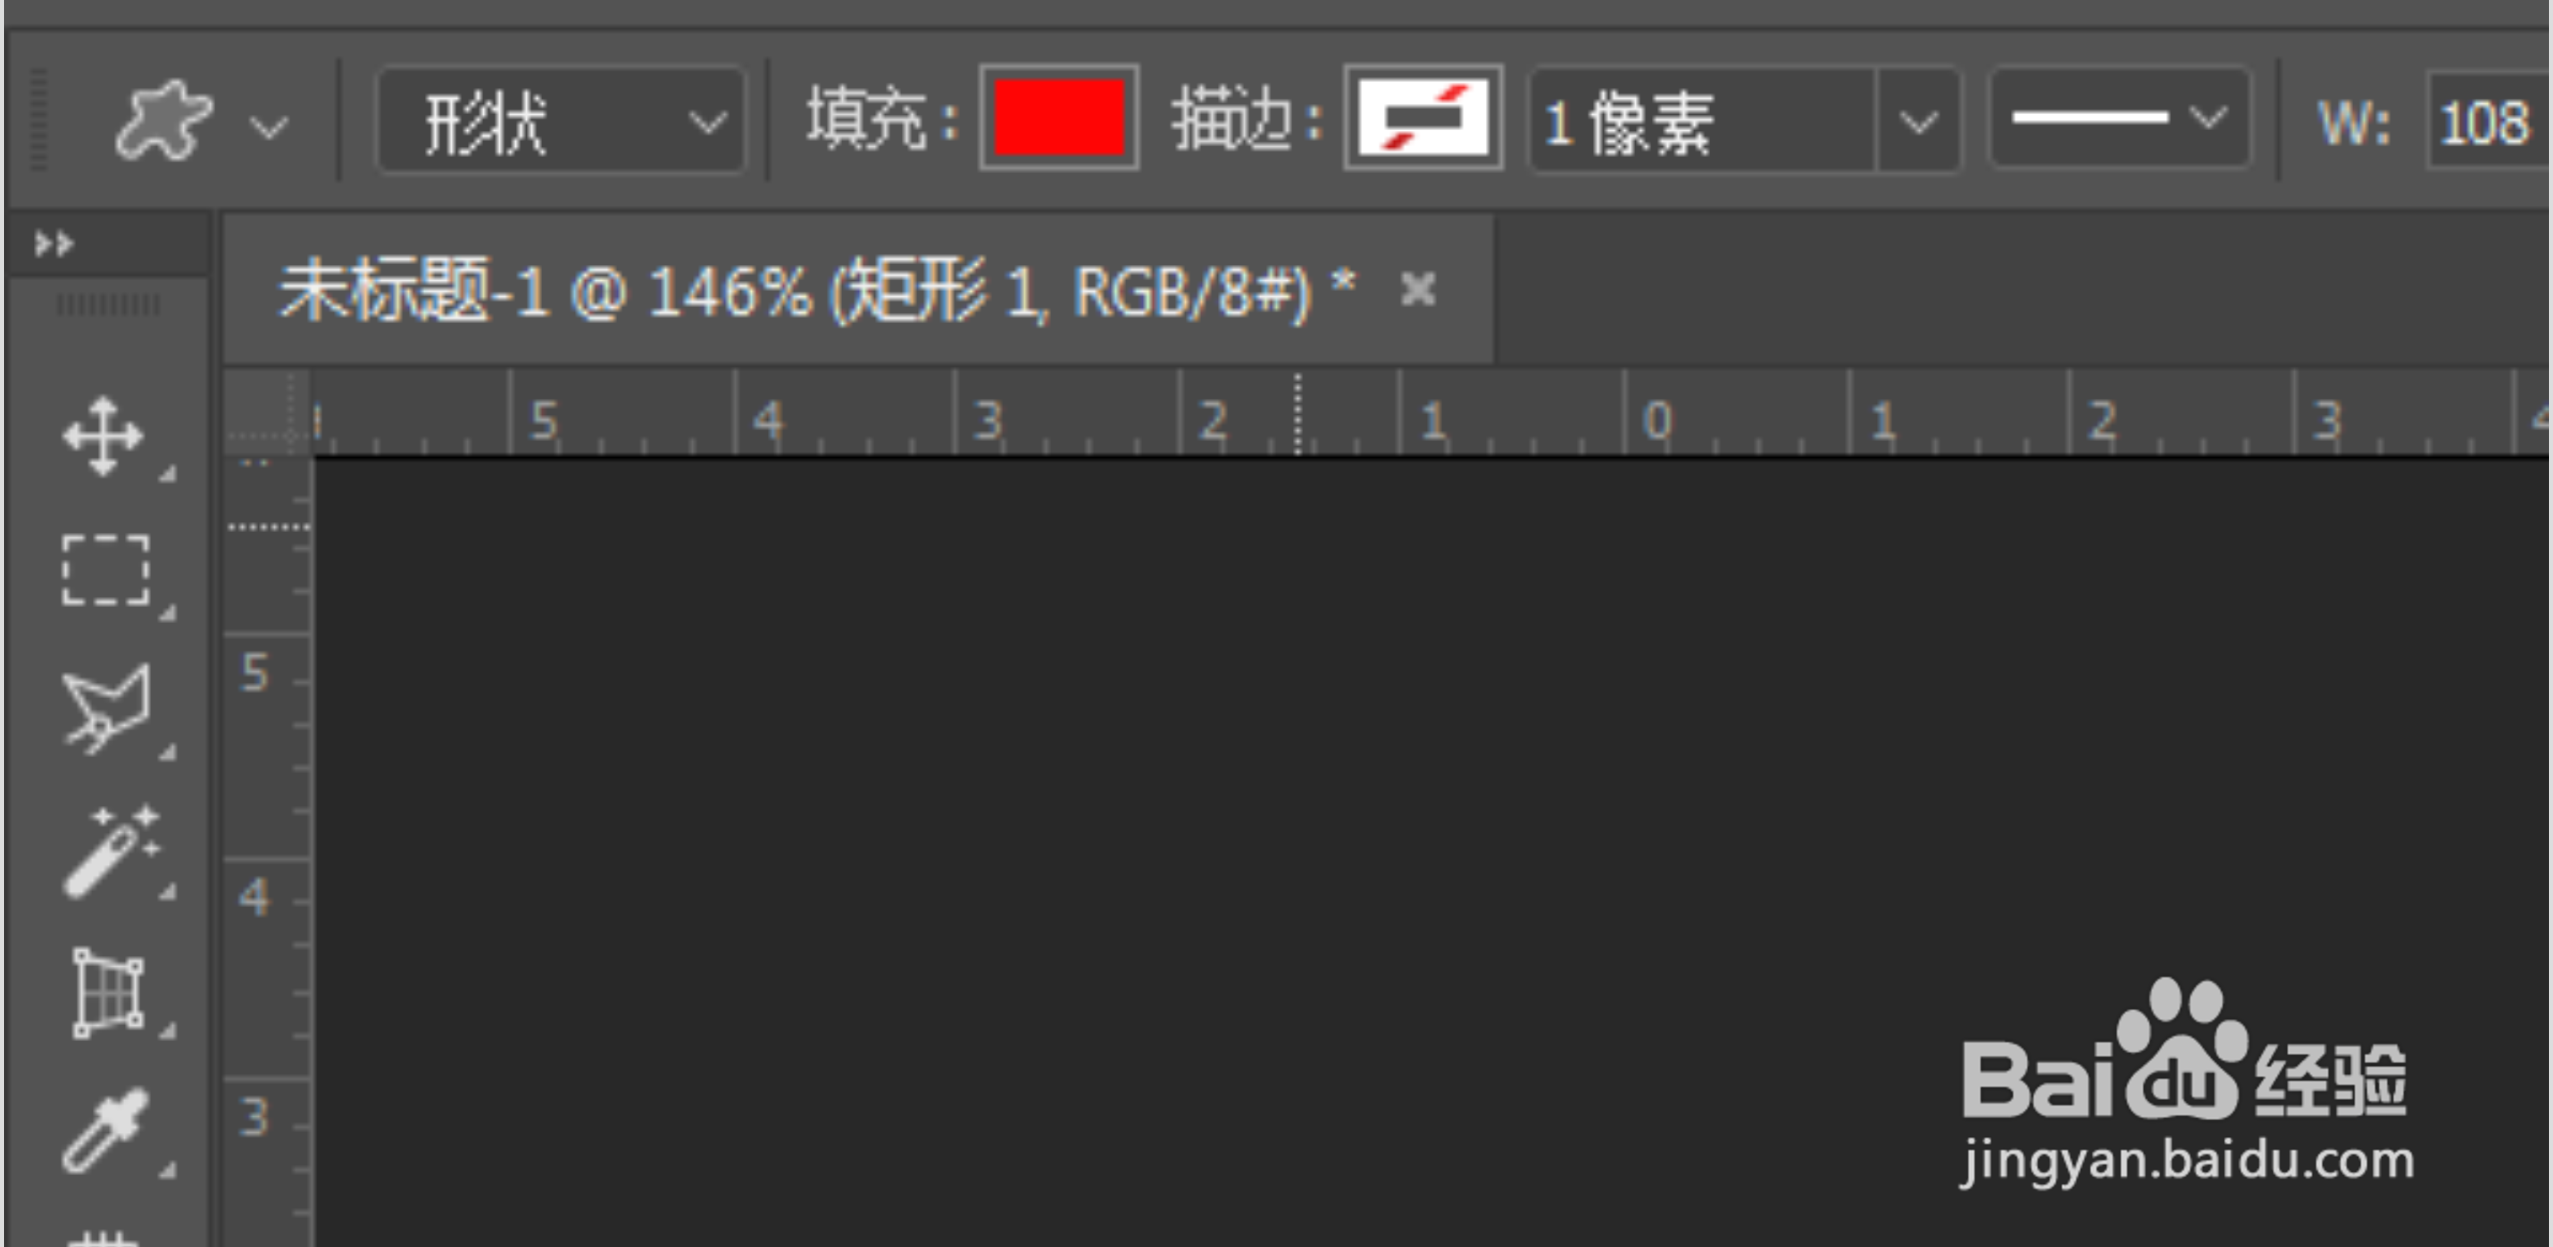Open the 形状 tool mode dropdown
Screen dimensions: 2553x1247
click(x=561, y=121)
